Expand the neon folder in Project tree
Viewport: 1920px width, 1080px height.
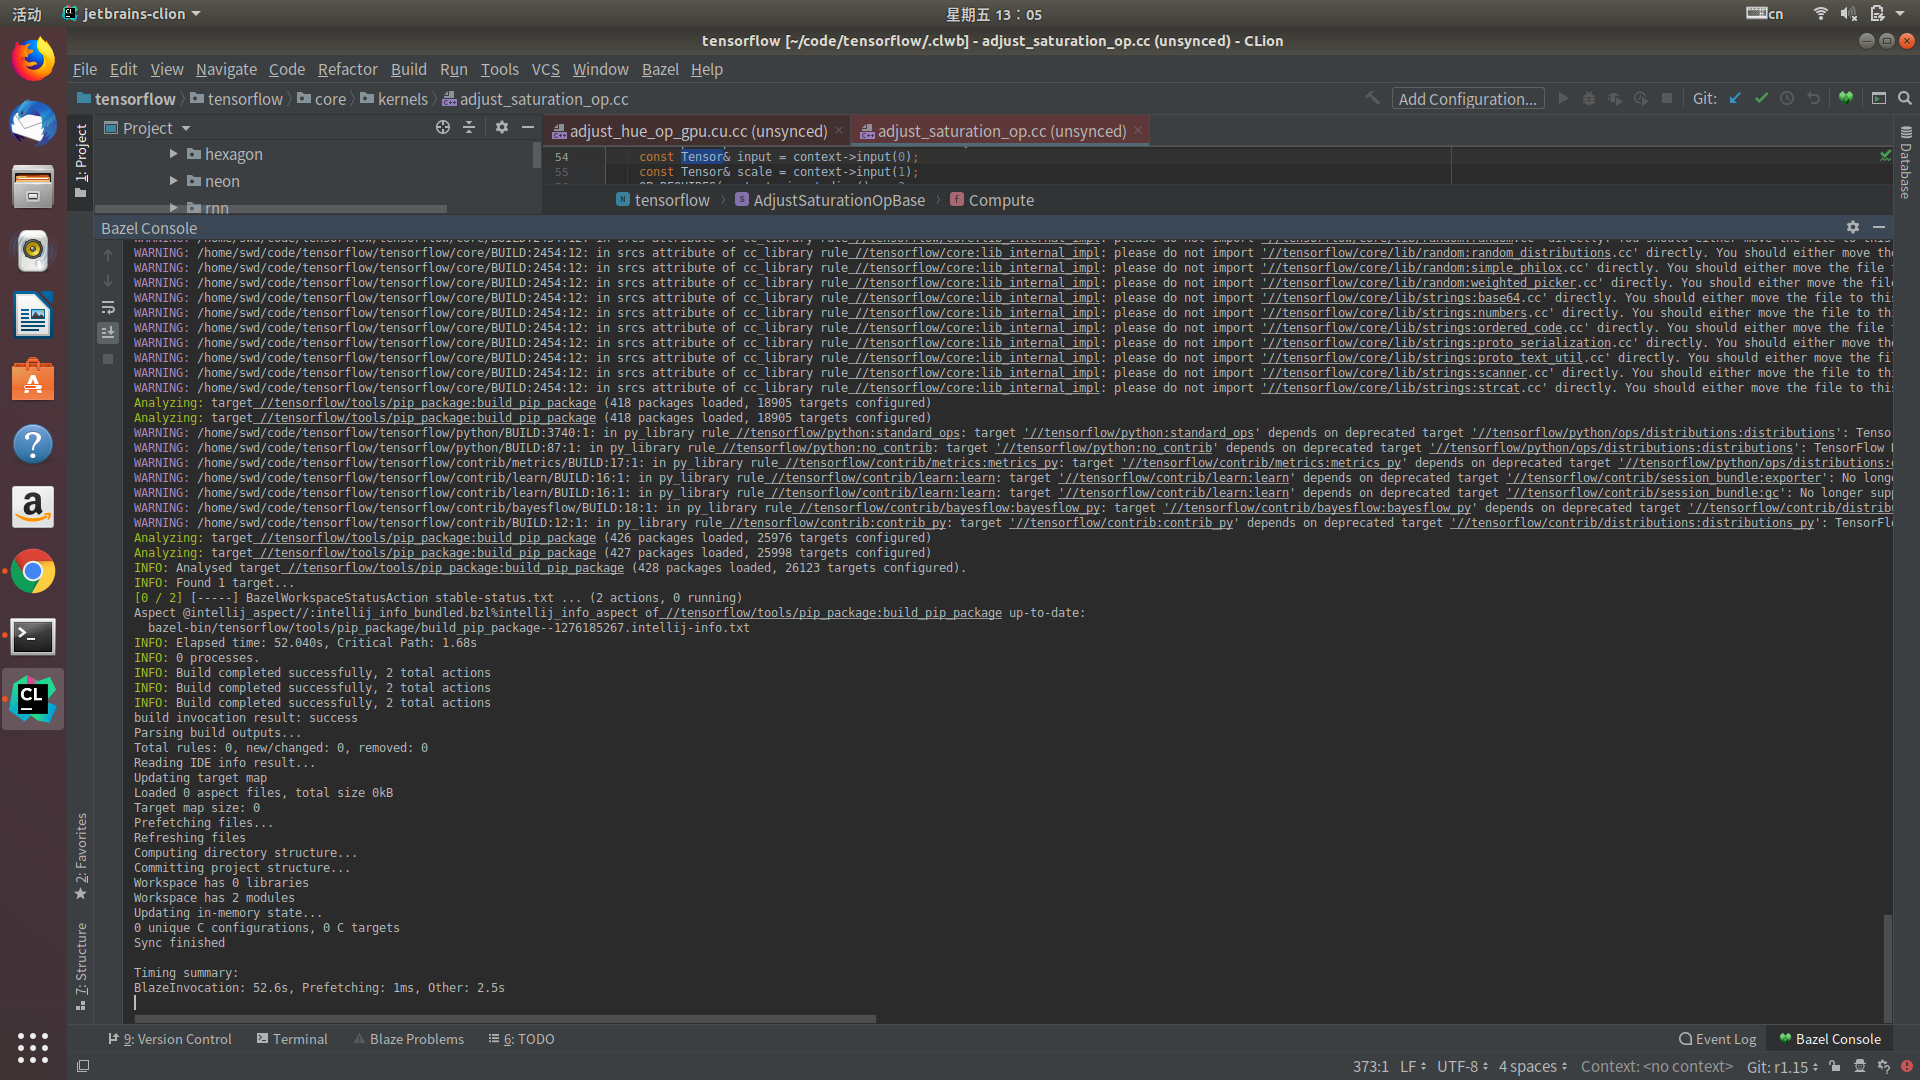173,181
